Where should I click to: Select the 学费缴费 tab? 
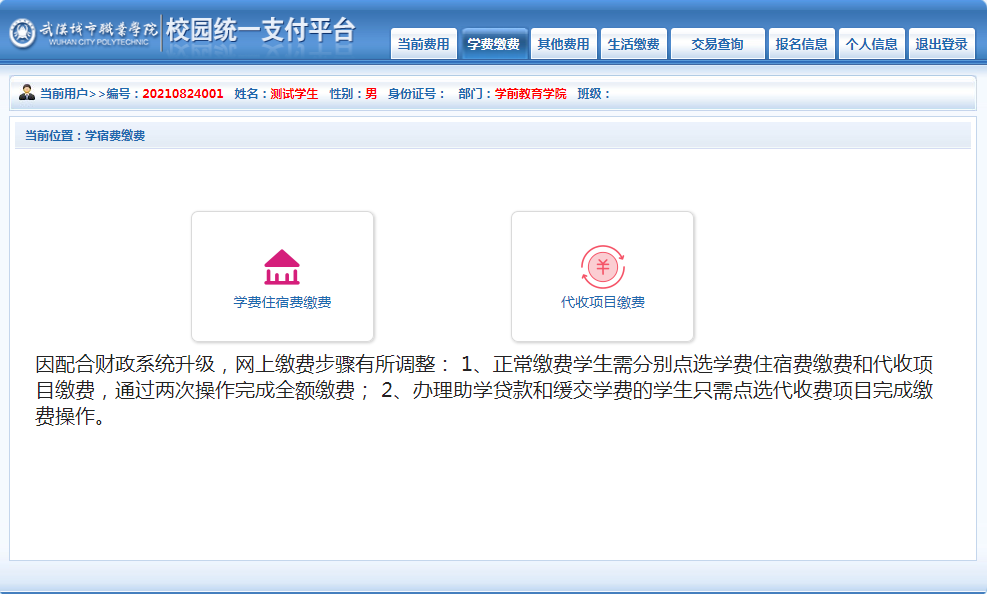[493, 44]
